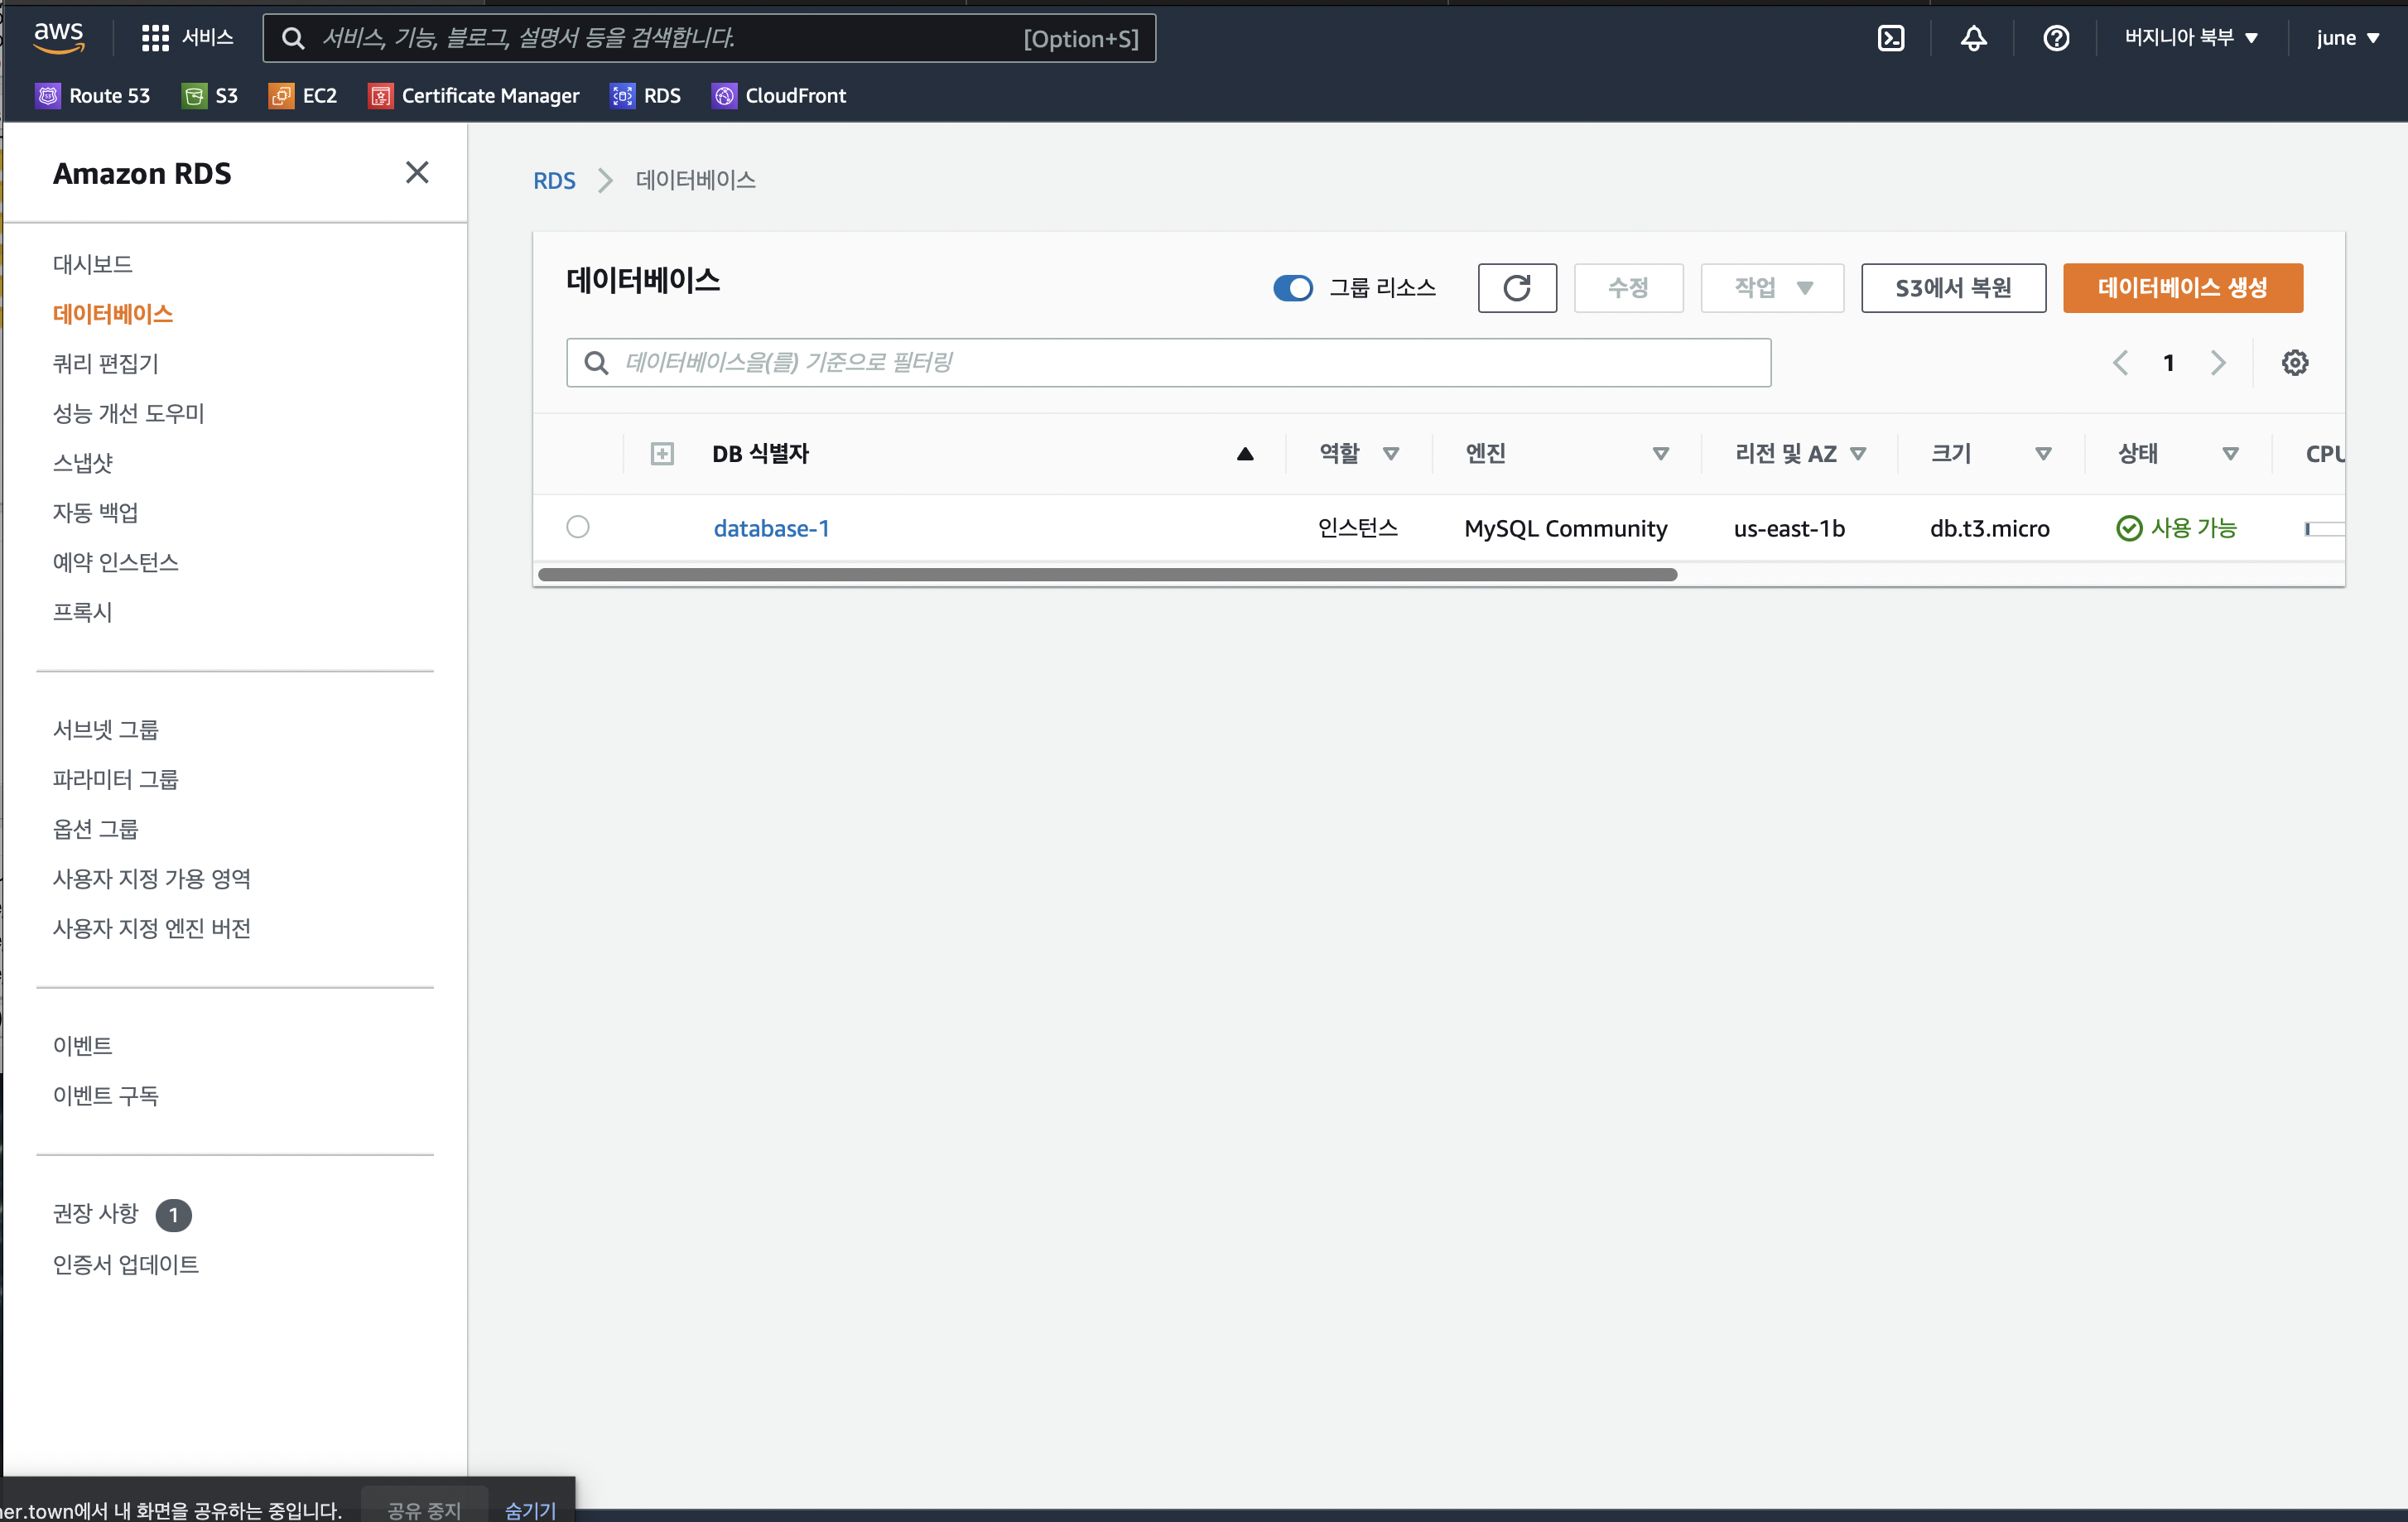Open 이벤트 in the sidebar
This screenshot has width=2408, height=1522.
click(82, 1046)
